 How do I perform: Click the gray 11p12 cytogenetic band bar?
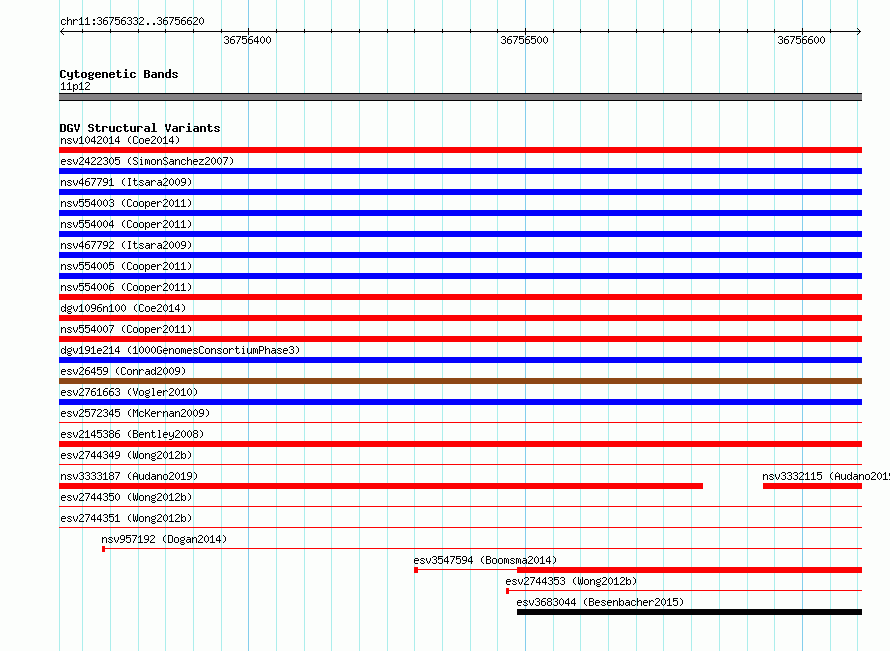pyautogui.click(x=460, y=97)
